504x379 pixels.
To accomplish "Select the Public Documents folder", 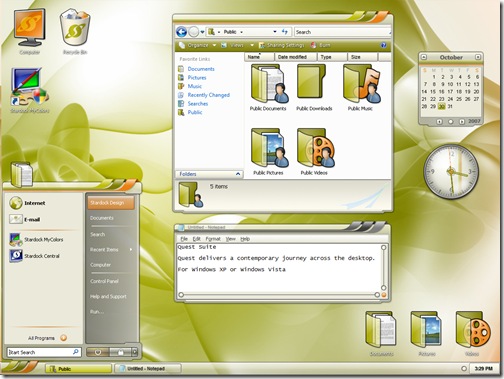I will (268, 88).
